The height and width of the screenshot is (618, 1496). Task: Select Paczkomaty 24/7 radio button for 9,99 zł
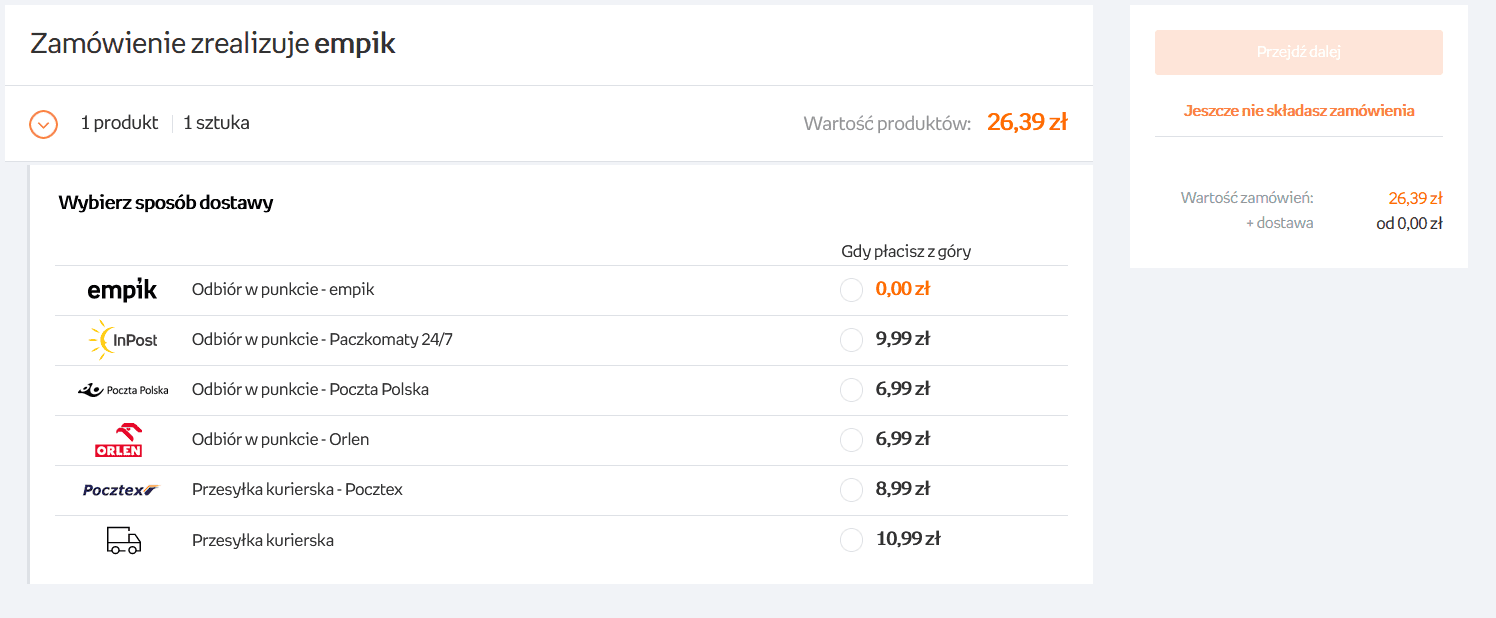[x=851, y=340]
